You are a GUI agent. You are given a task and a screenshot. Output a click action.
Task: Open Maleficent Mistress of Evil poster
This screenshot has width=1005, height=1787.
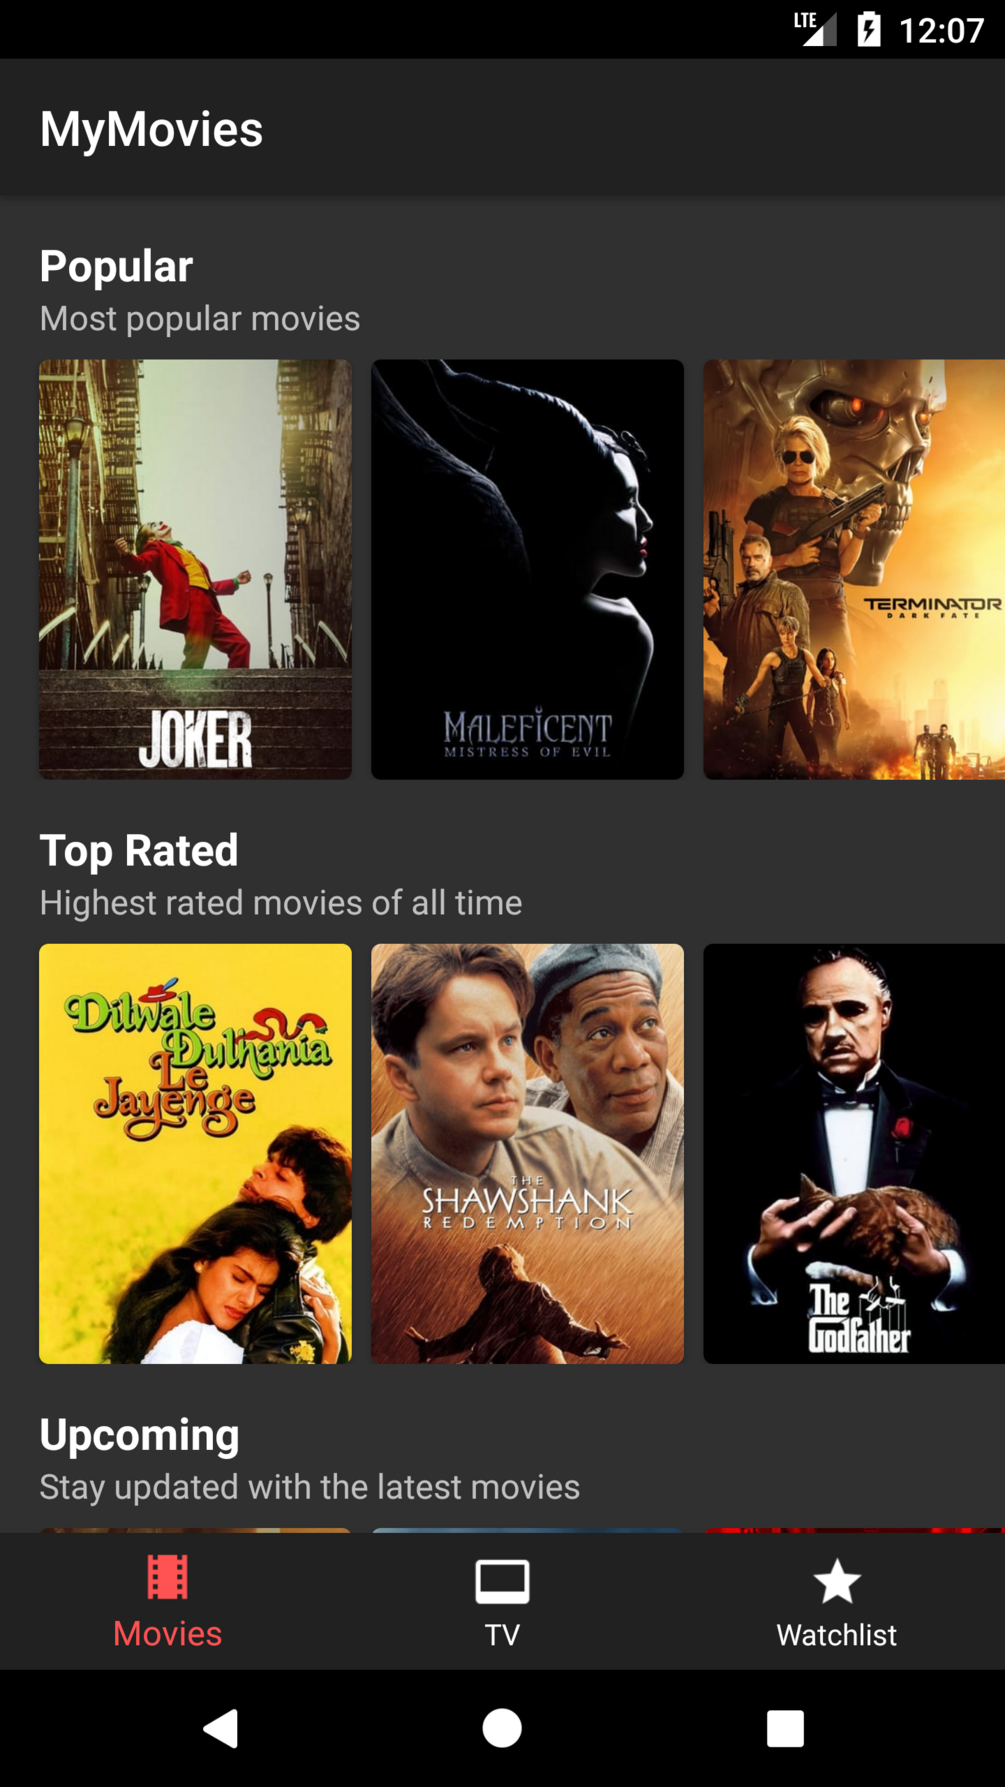click(527, 569)
